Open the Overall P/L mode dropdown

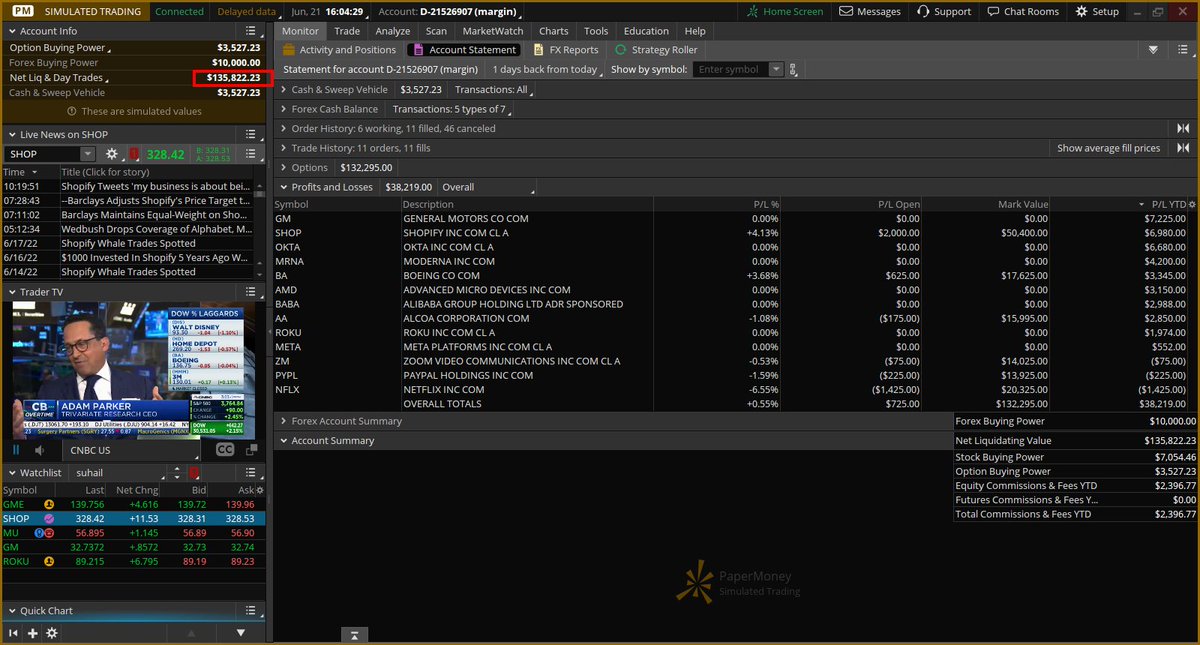click(489, 187)
